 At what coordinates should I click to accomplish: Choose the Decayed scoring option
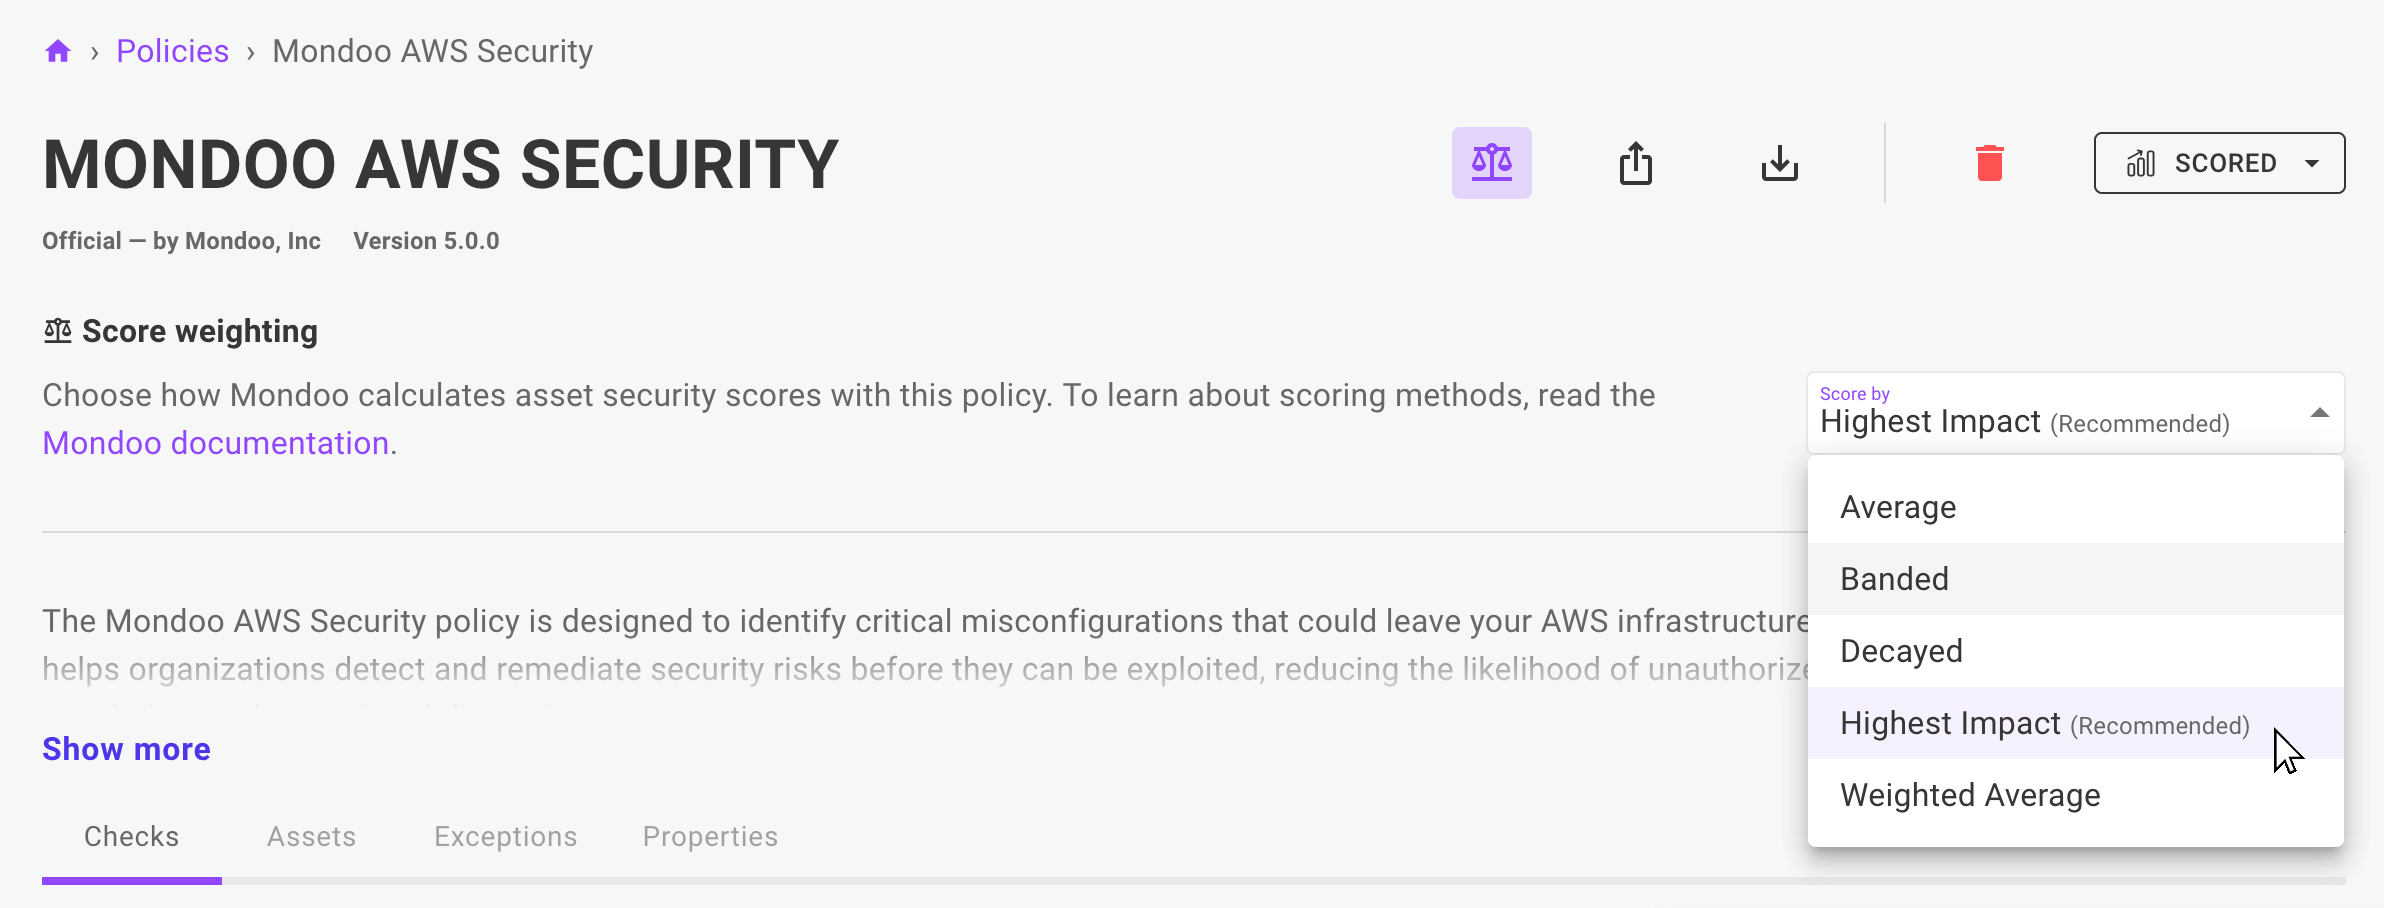click(1900, 650)
